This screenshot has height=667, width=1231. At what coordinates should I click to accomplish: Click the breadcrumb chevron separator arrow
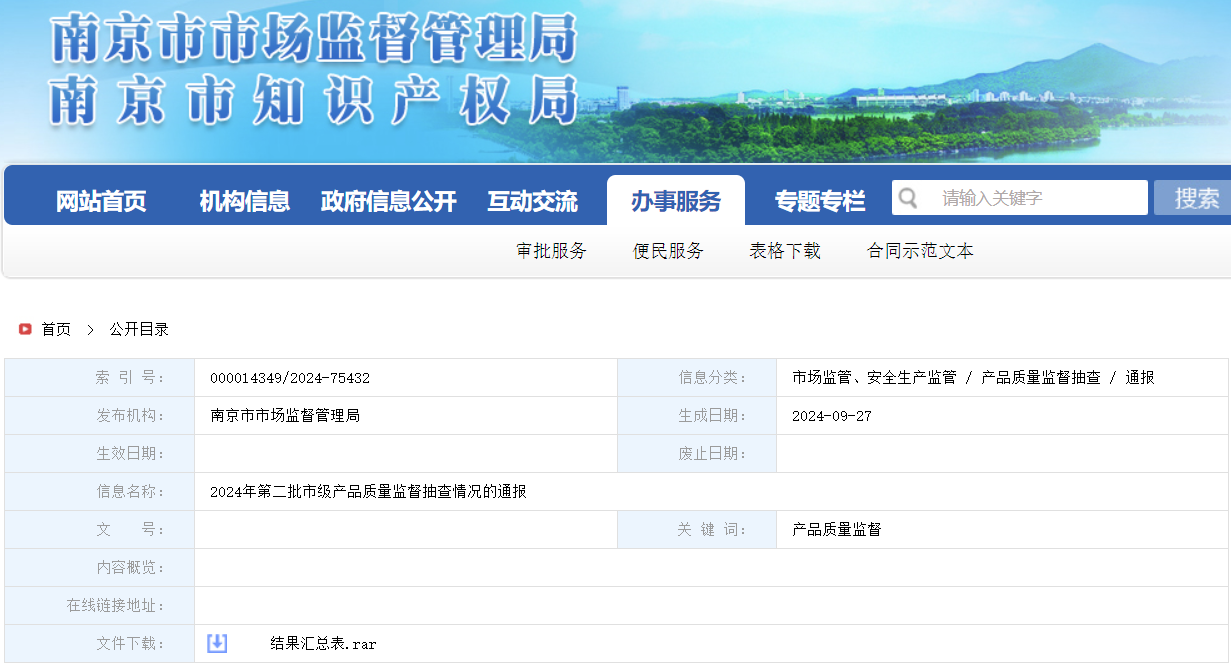(x=90, y=329)
